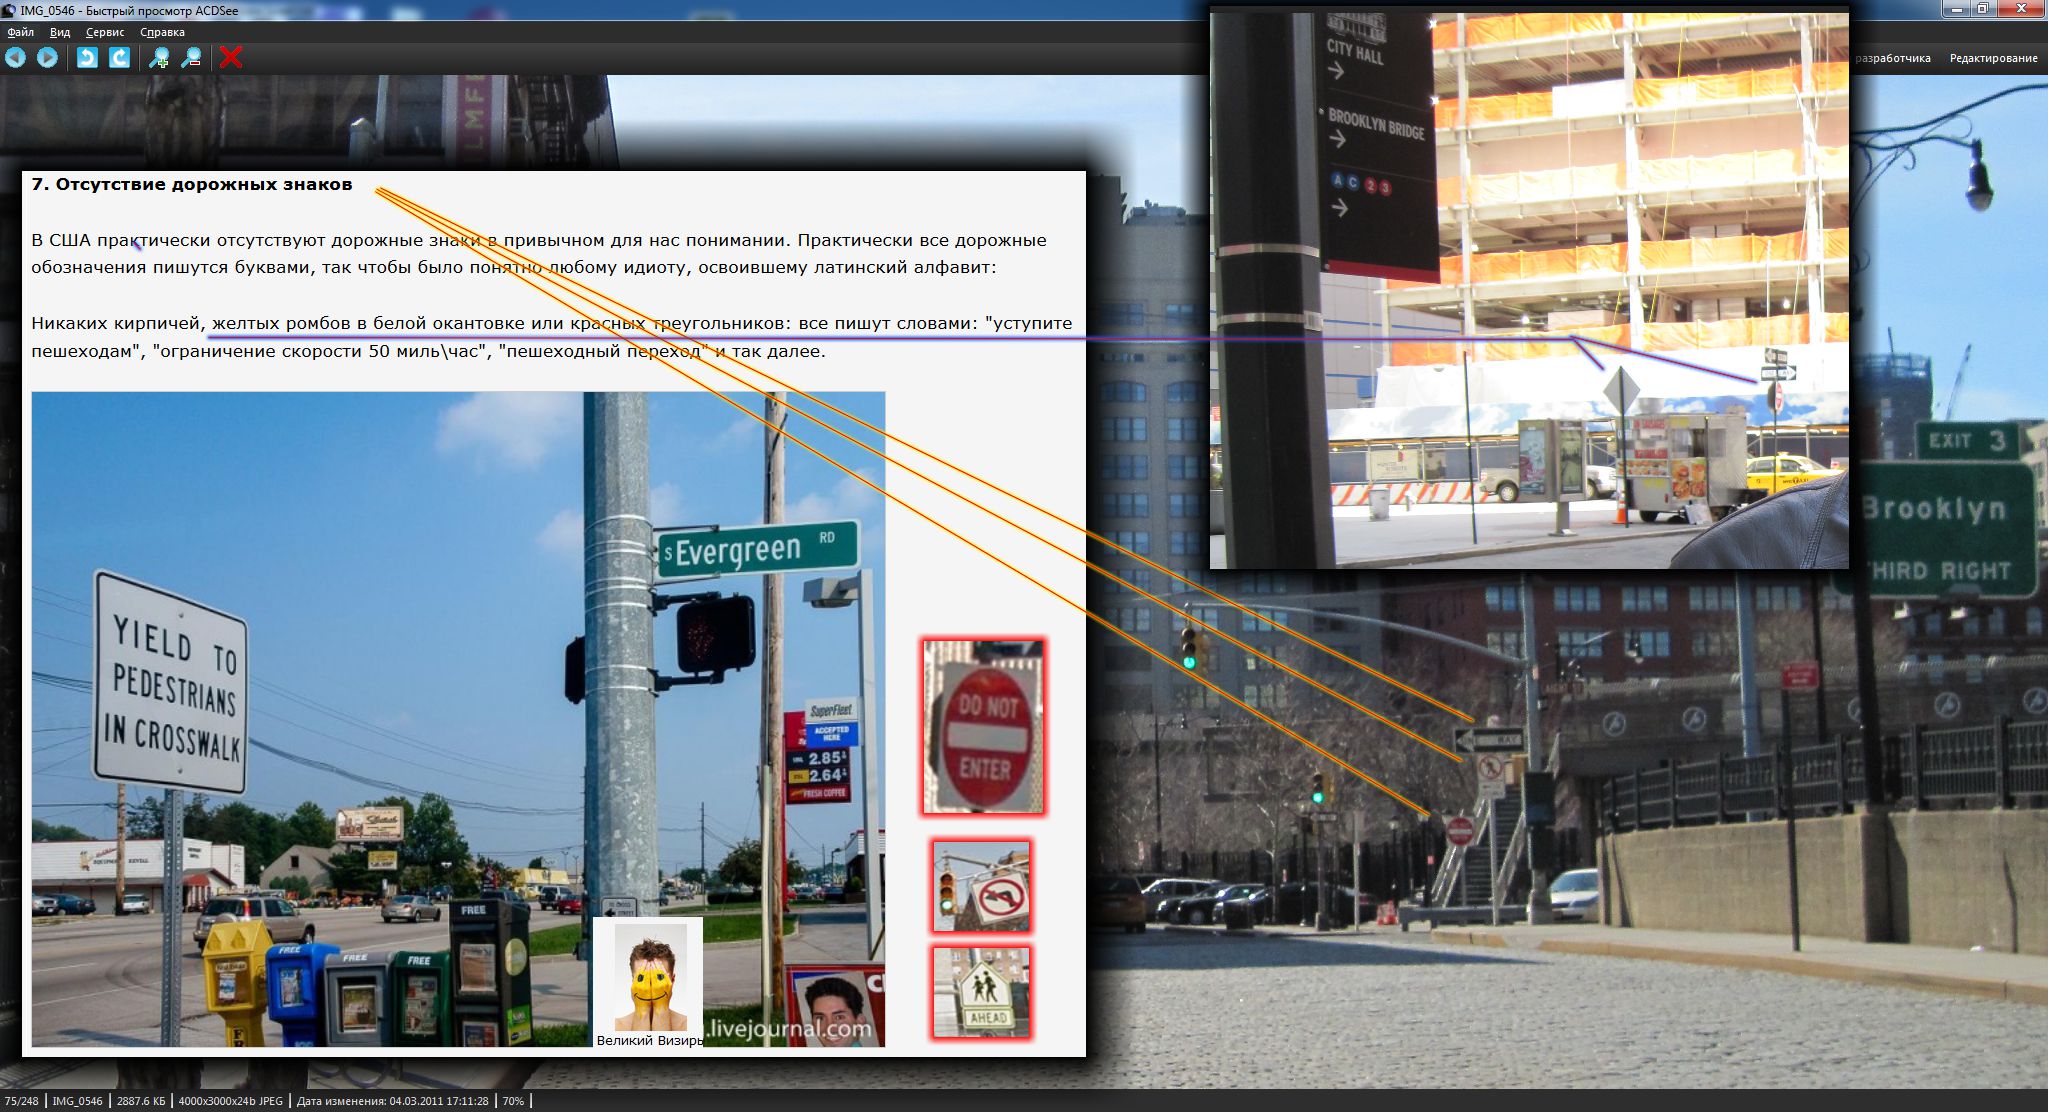The width and height of the screenshot is (2048, 1112).
Task: Click the 70% zoom level in status bar
Action: [x=513, y=1101]
